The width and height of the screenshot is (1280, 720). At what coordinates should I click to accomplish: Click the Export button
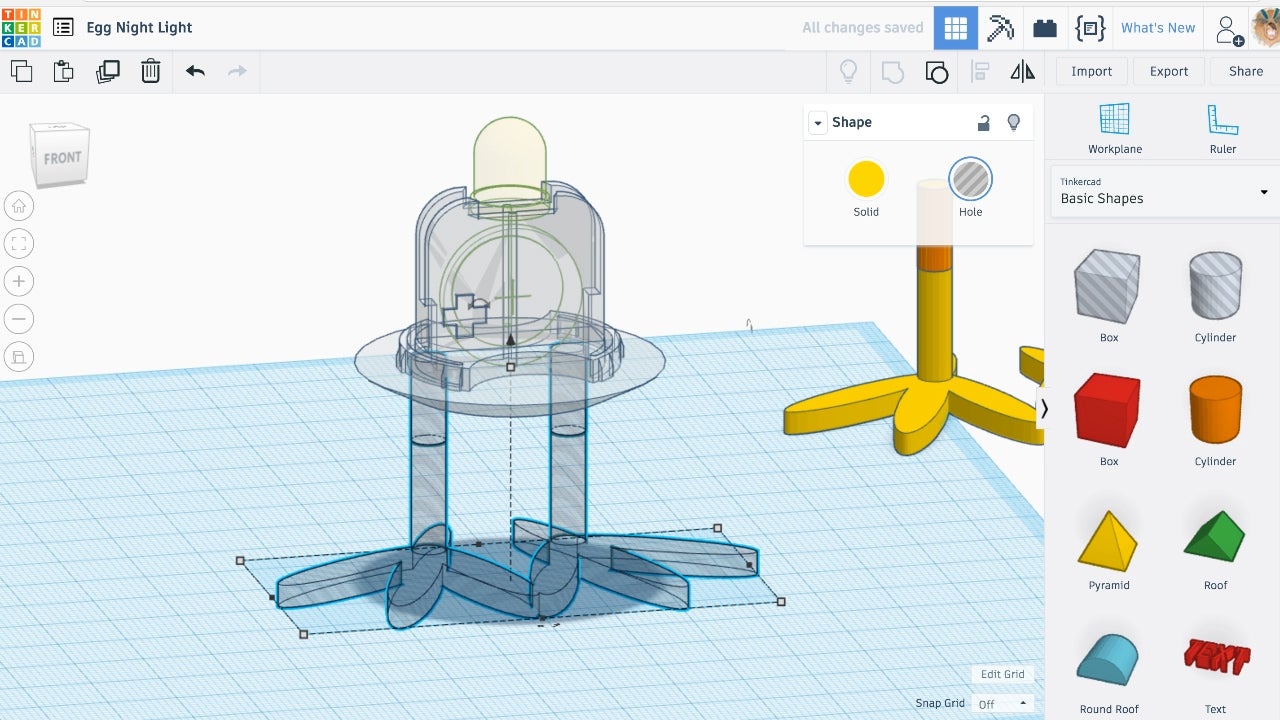1168,71
